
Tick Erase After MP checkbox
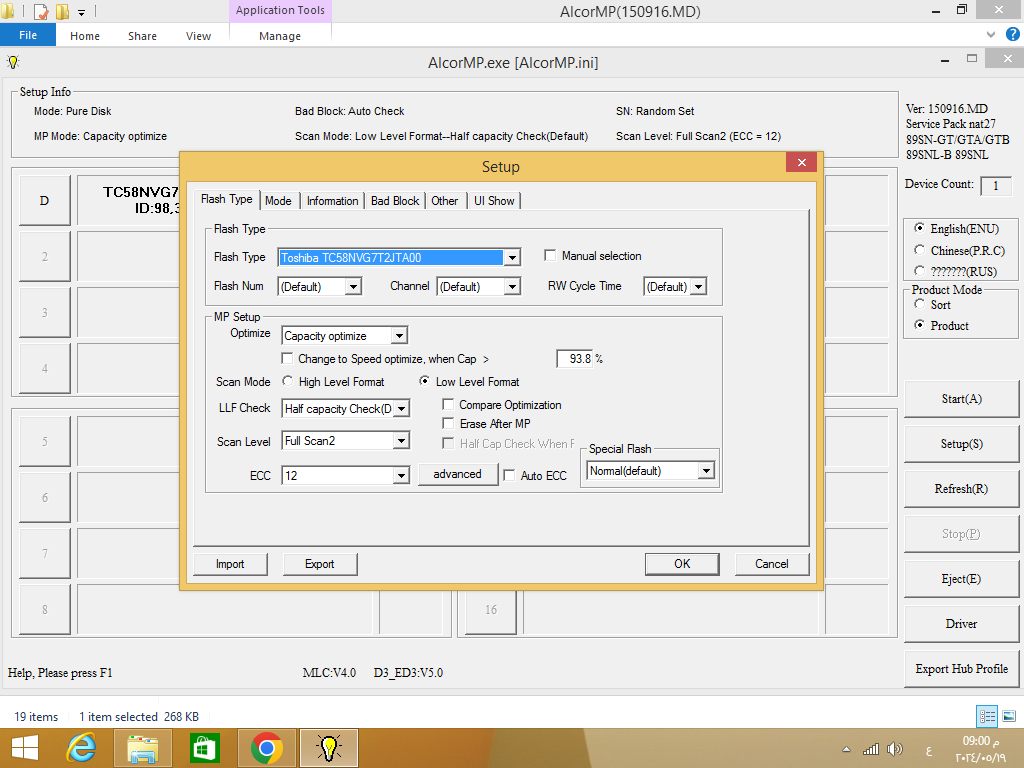pyautogui.click(x=448, y=423)
